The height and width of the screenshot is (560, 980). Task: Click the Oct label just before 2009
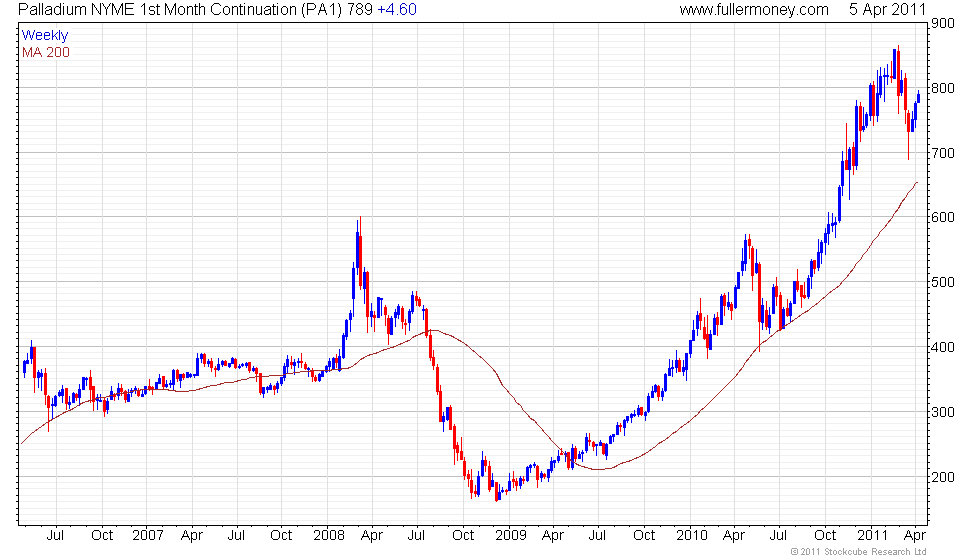[463, 536]
